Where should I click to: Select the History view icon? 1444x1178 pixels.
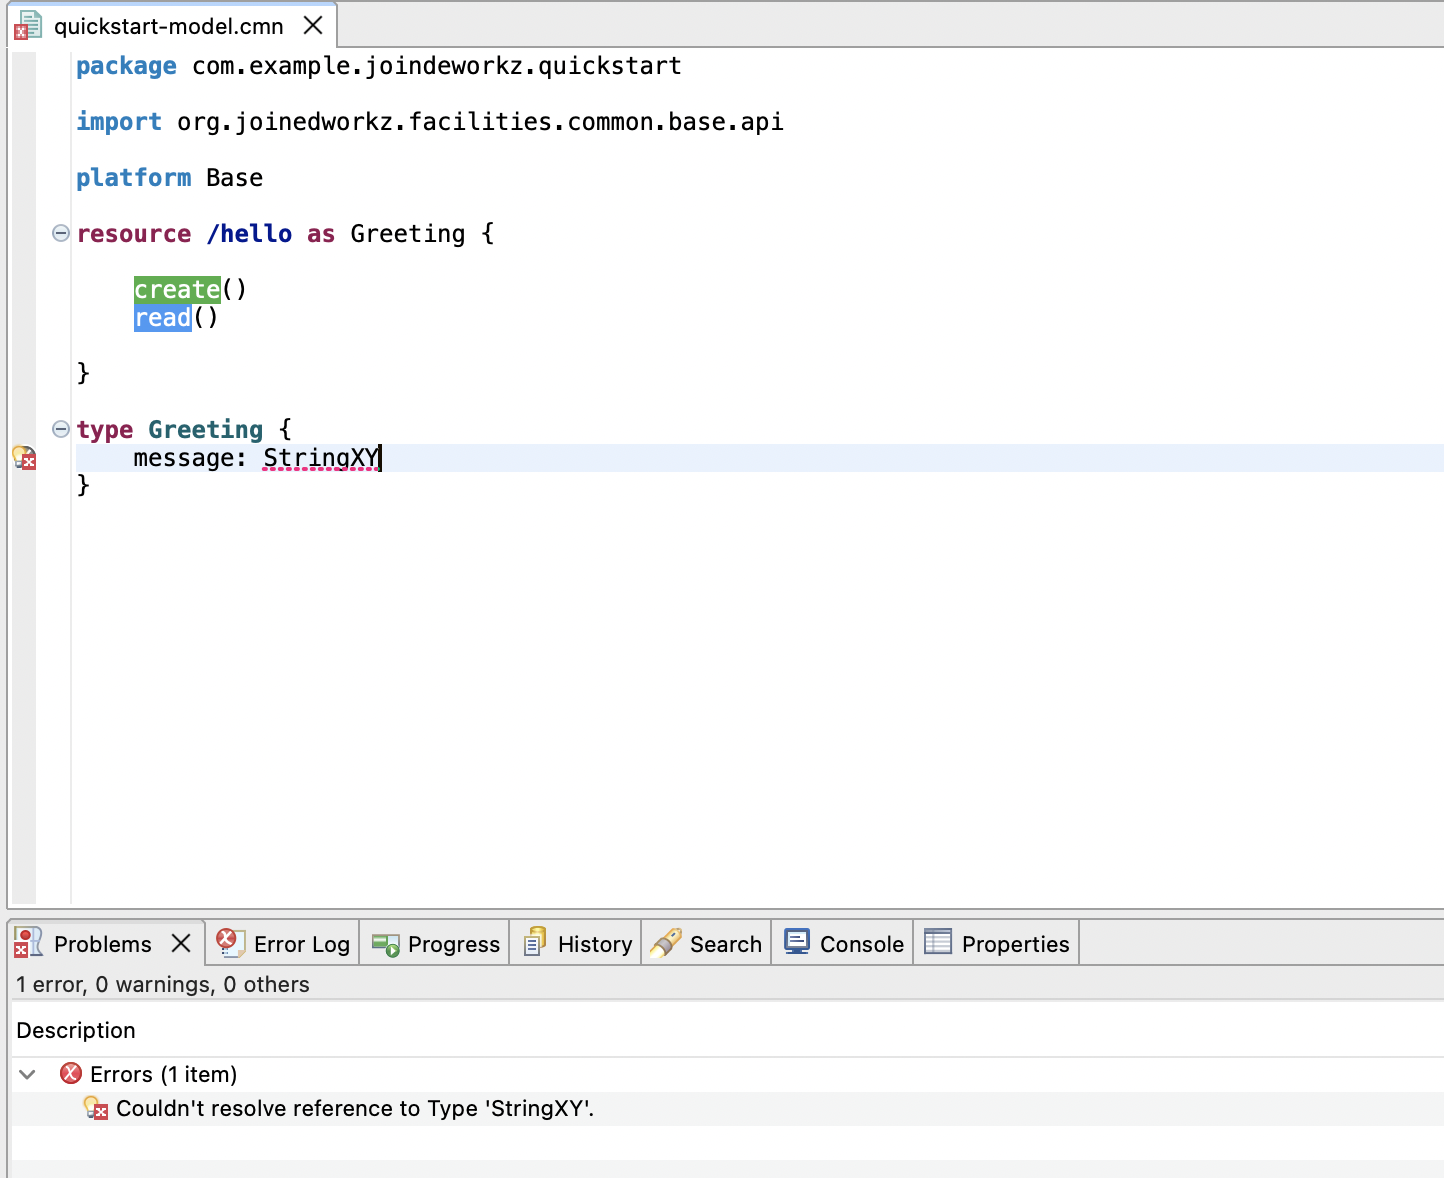point(535,942)
